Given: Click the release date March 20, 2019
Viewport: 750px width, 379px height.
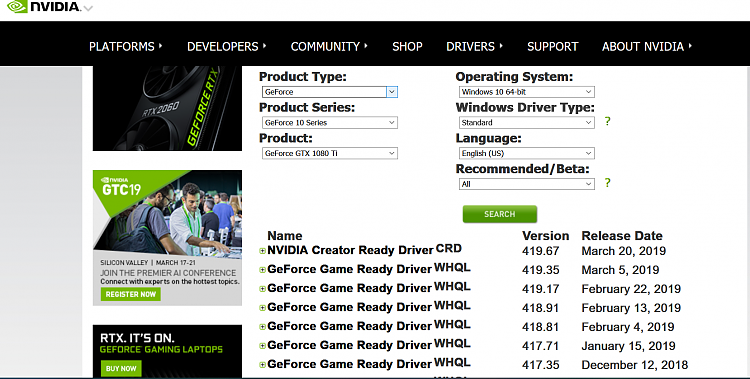Looking at the screenshot, I should 624,251.
